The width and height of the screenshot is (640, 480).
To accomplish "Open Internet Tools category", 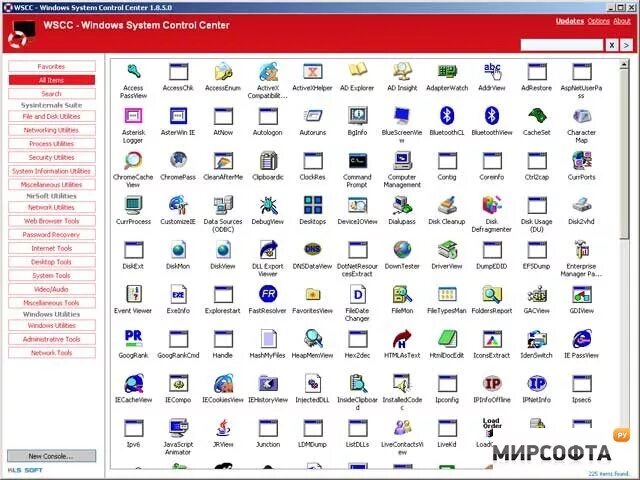I will pyautogui.click(x=52, y=248).
